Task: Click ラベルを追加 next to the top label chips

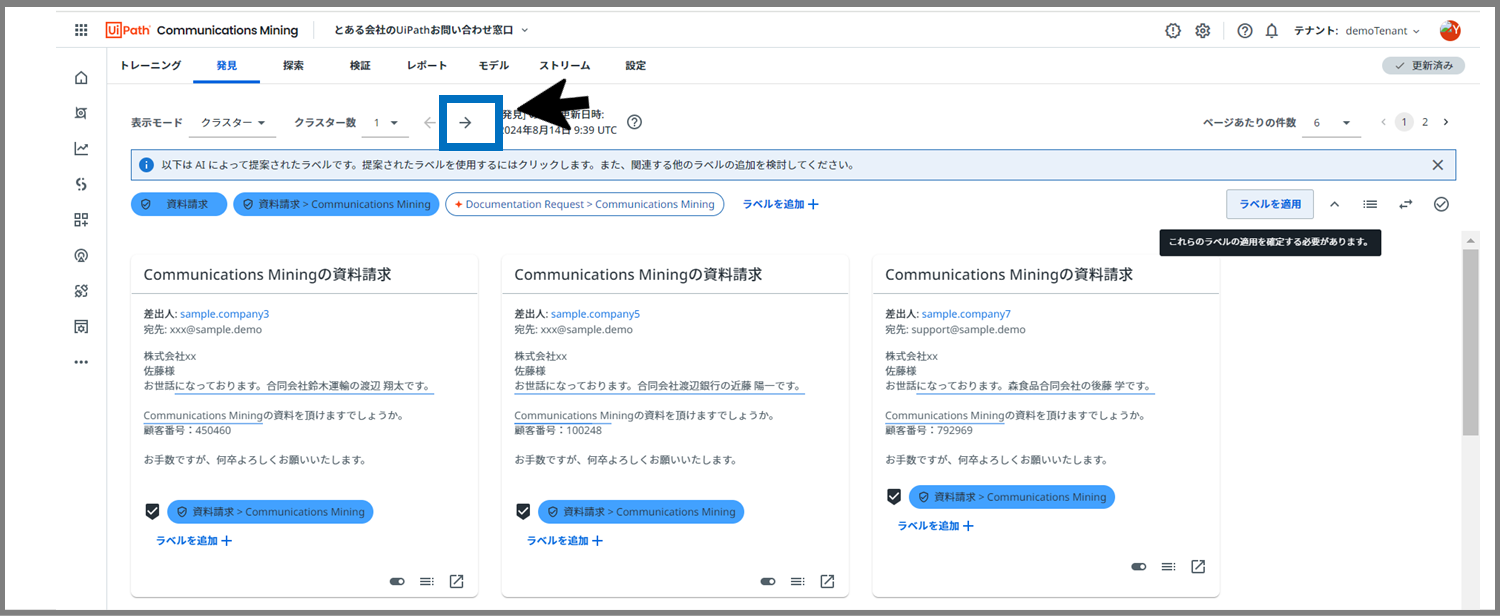Action: [780, 204]
